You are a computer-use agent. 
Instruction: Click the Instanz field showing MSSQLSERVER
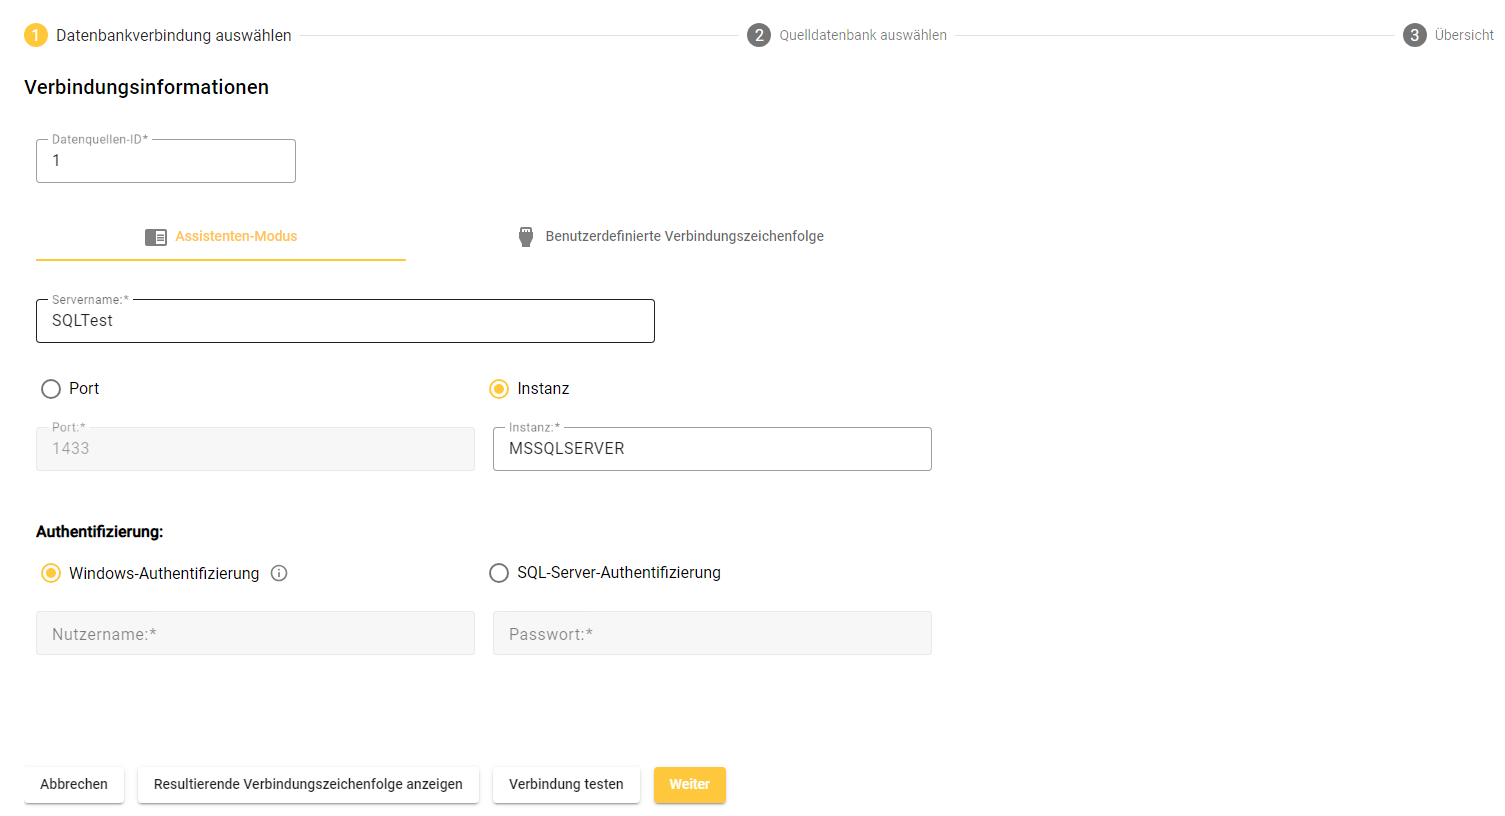pos(712,449)
